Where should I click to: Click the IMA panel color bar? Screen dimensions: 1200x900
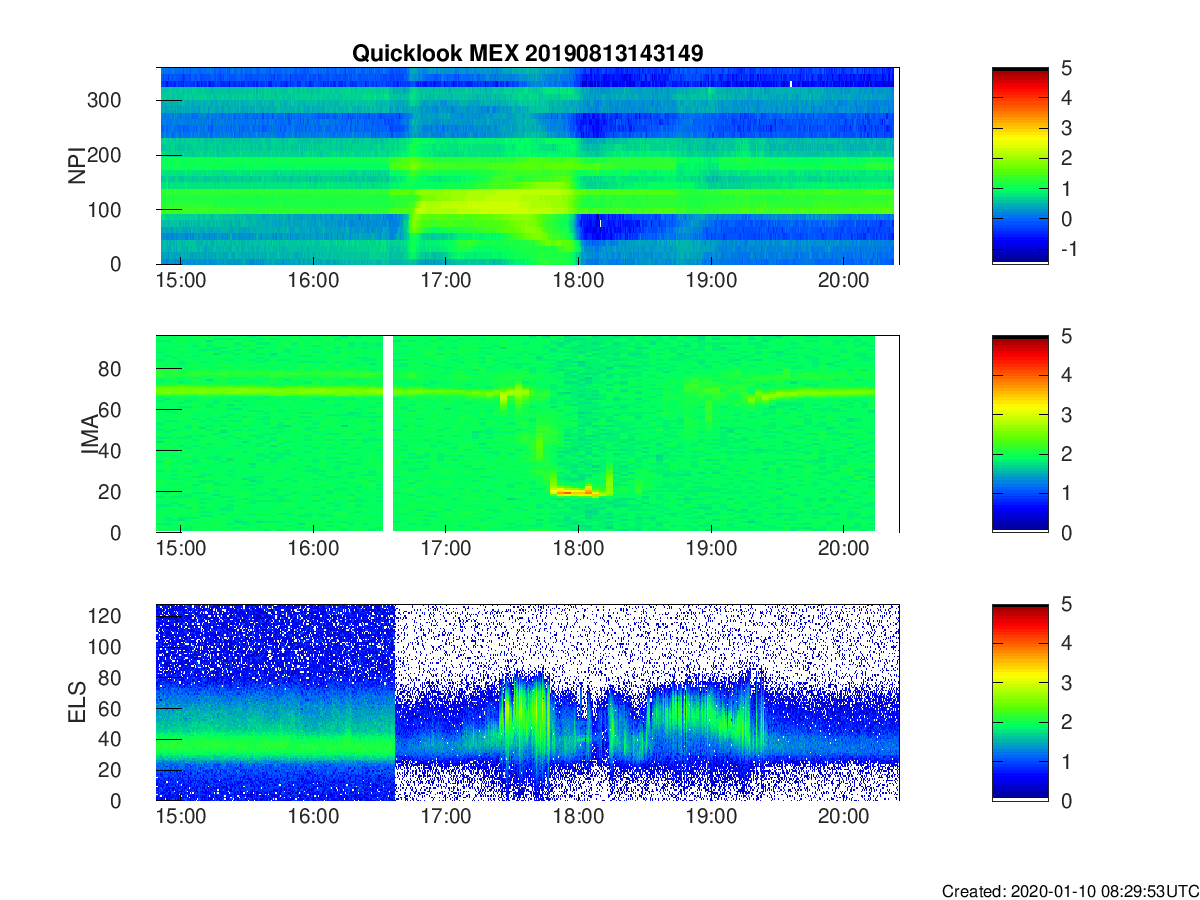[1020, 434]
